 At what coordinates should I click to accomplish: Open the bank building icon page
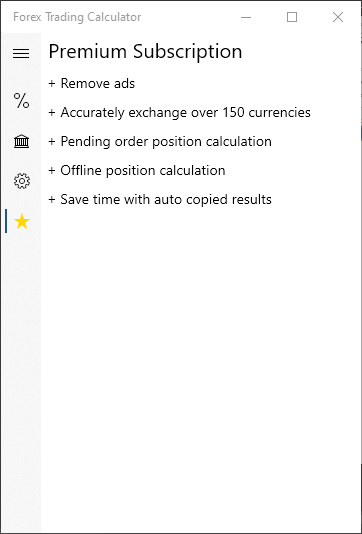pos(22,141)
